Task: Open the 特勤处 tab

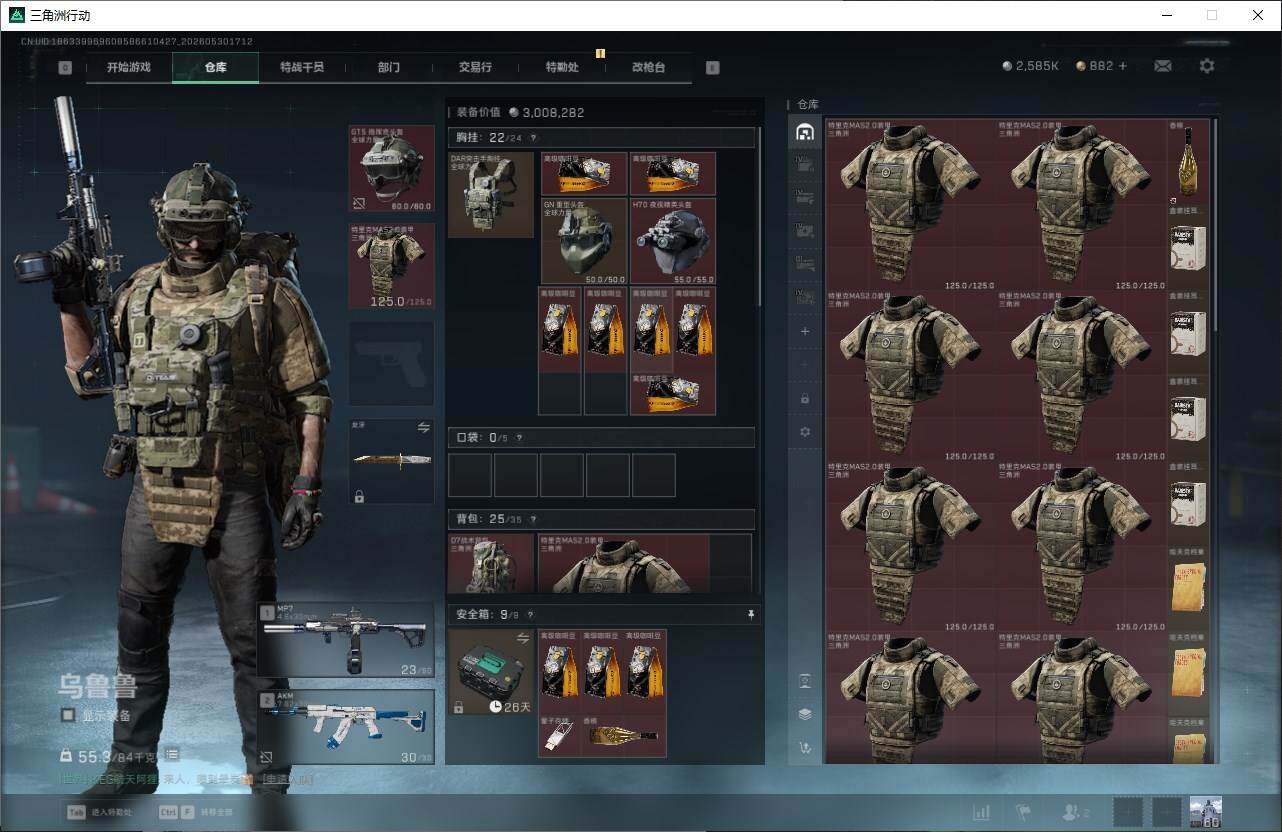Action: [561, 67]
